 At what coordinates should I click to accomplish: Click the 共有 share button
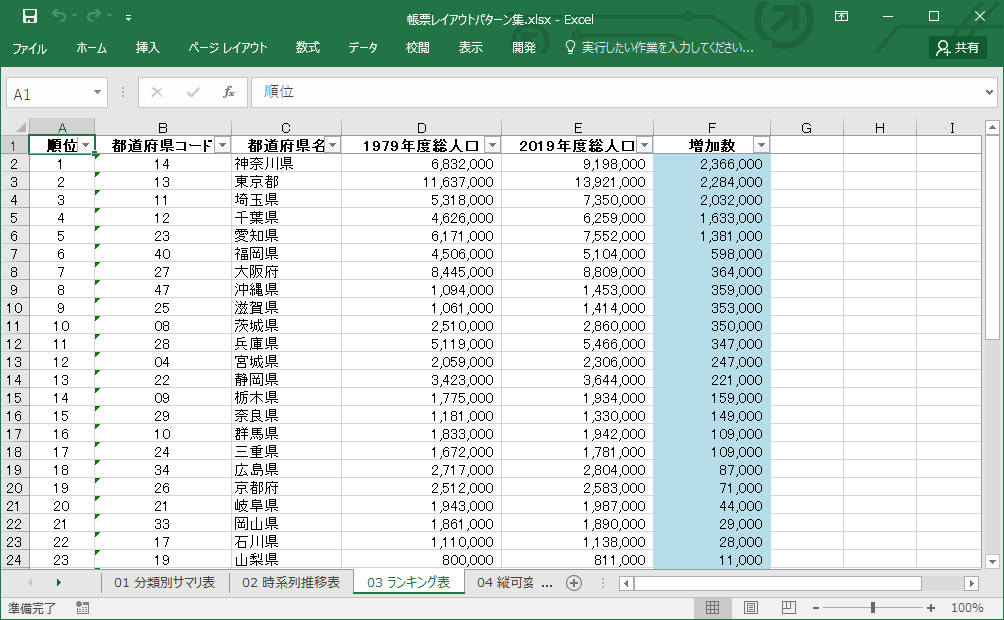958,48
